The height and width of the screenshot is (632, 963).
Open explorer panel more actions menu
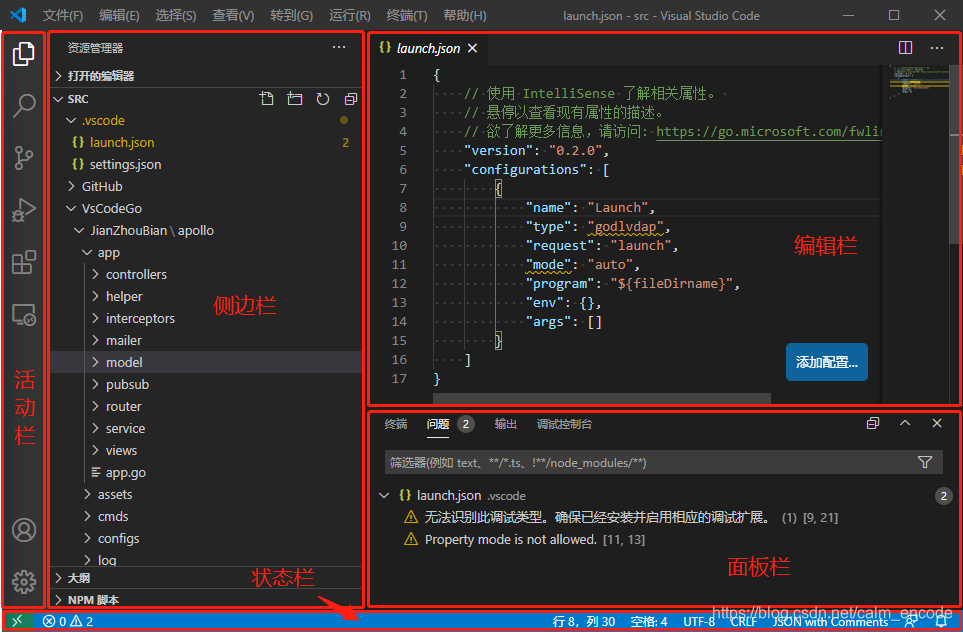point(339,47)
